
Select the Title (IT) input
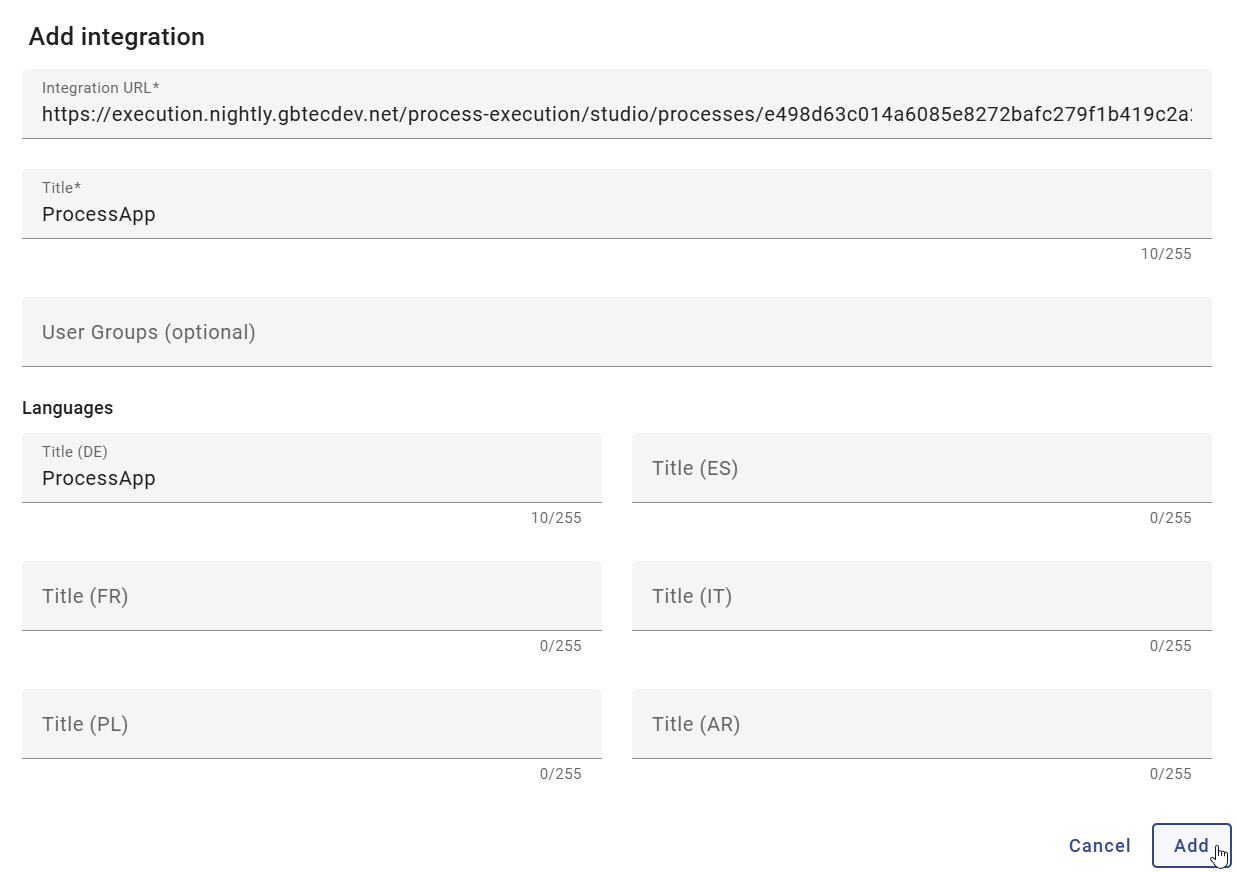[x=922, y=596]
